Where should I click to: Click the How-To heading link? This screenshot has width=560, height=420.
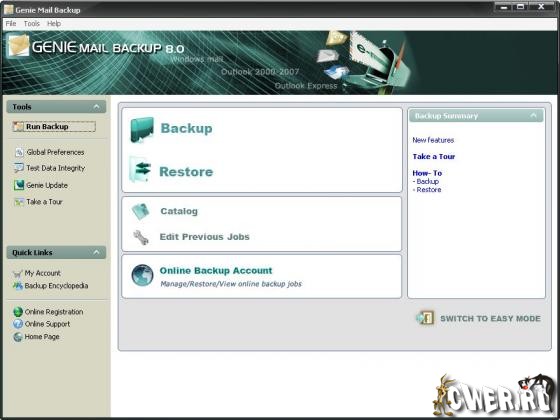tap(427, 173)
